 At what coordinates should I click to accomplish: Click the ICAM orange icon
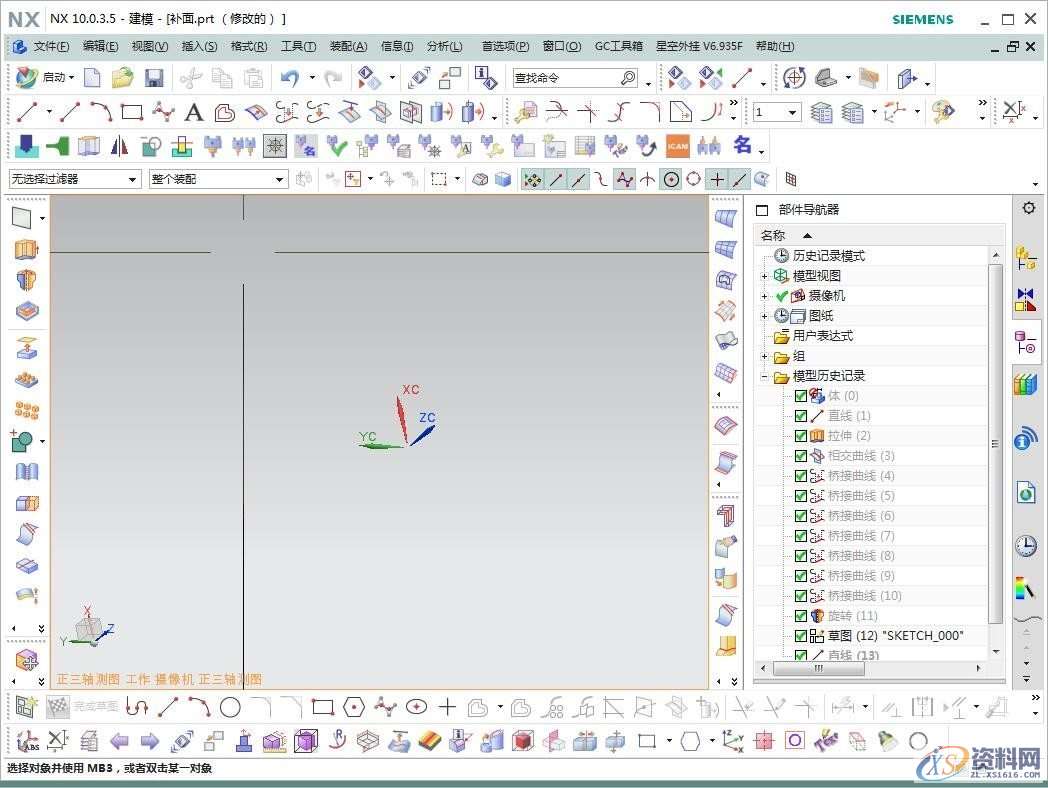678,146
